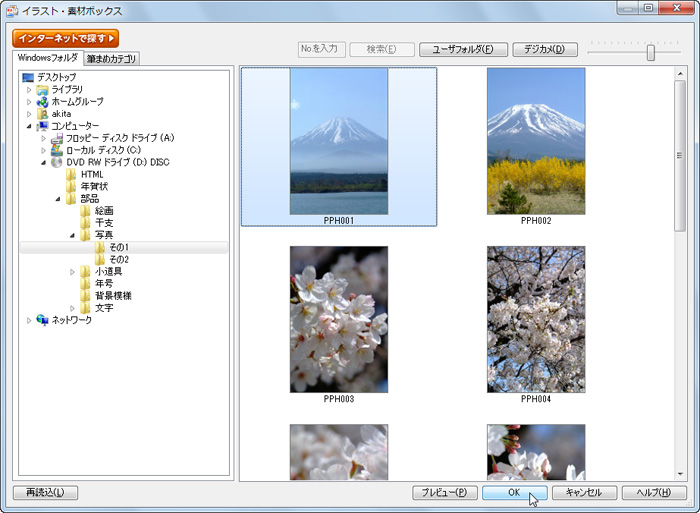700x513 pixels.
Task: Expand the 文字 folder node
Action: (72, 308)
